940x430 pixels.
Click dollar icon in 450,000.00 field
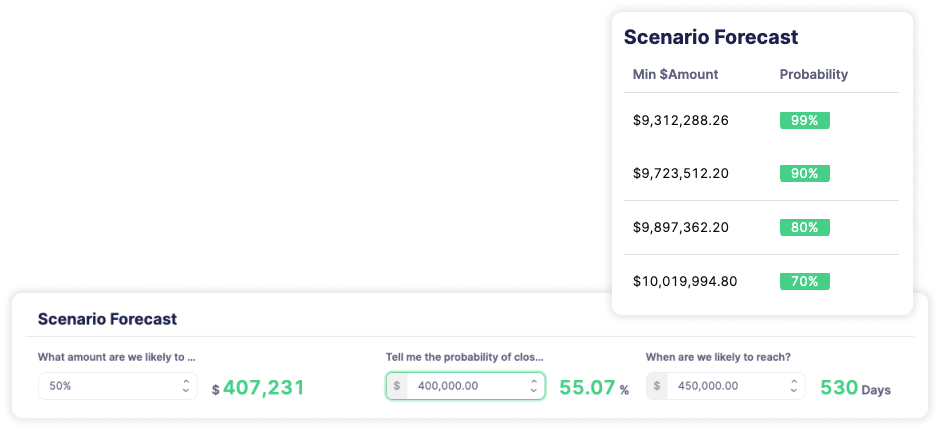click(x=657, y=386)
